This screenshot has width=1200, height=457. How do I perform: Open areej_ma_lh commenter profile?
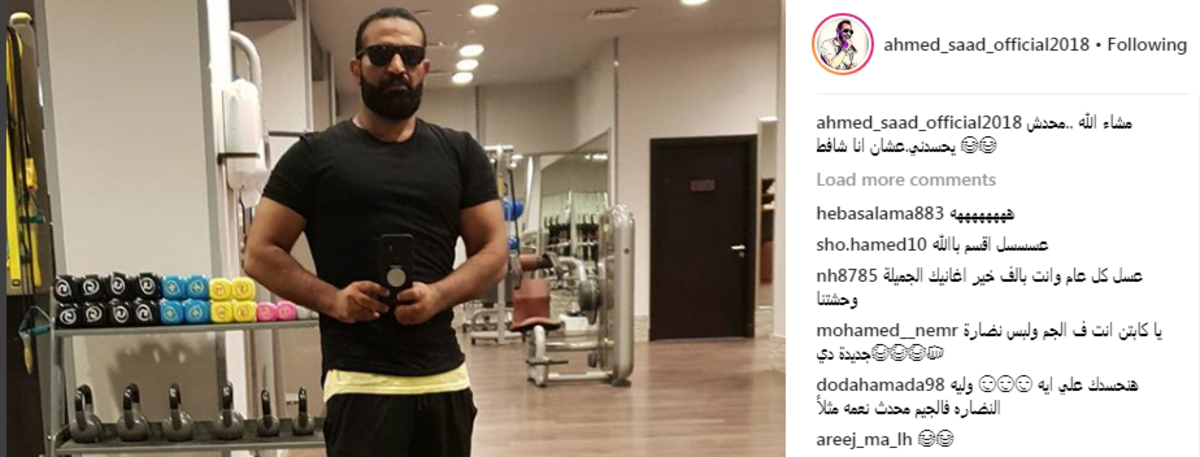(x=862, y=438)
